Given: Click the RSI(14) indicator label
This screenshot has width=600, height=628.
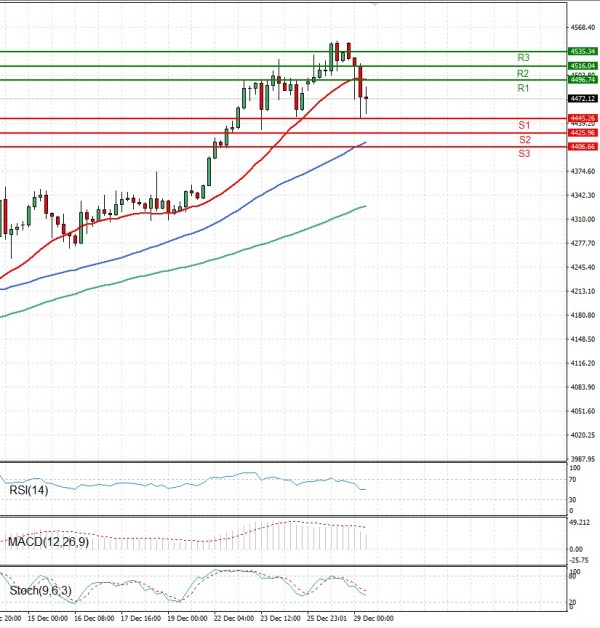Looking at the screenshot, I should click(x=27, y=490).
